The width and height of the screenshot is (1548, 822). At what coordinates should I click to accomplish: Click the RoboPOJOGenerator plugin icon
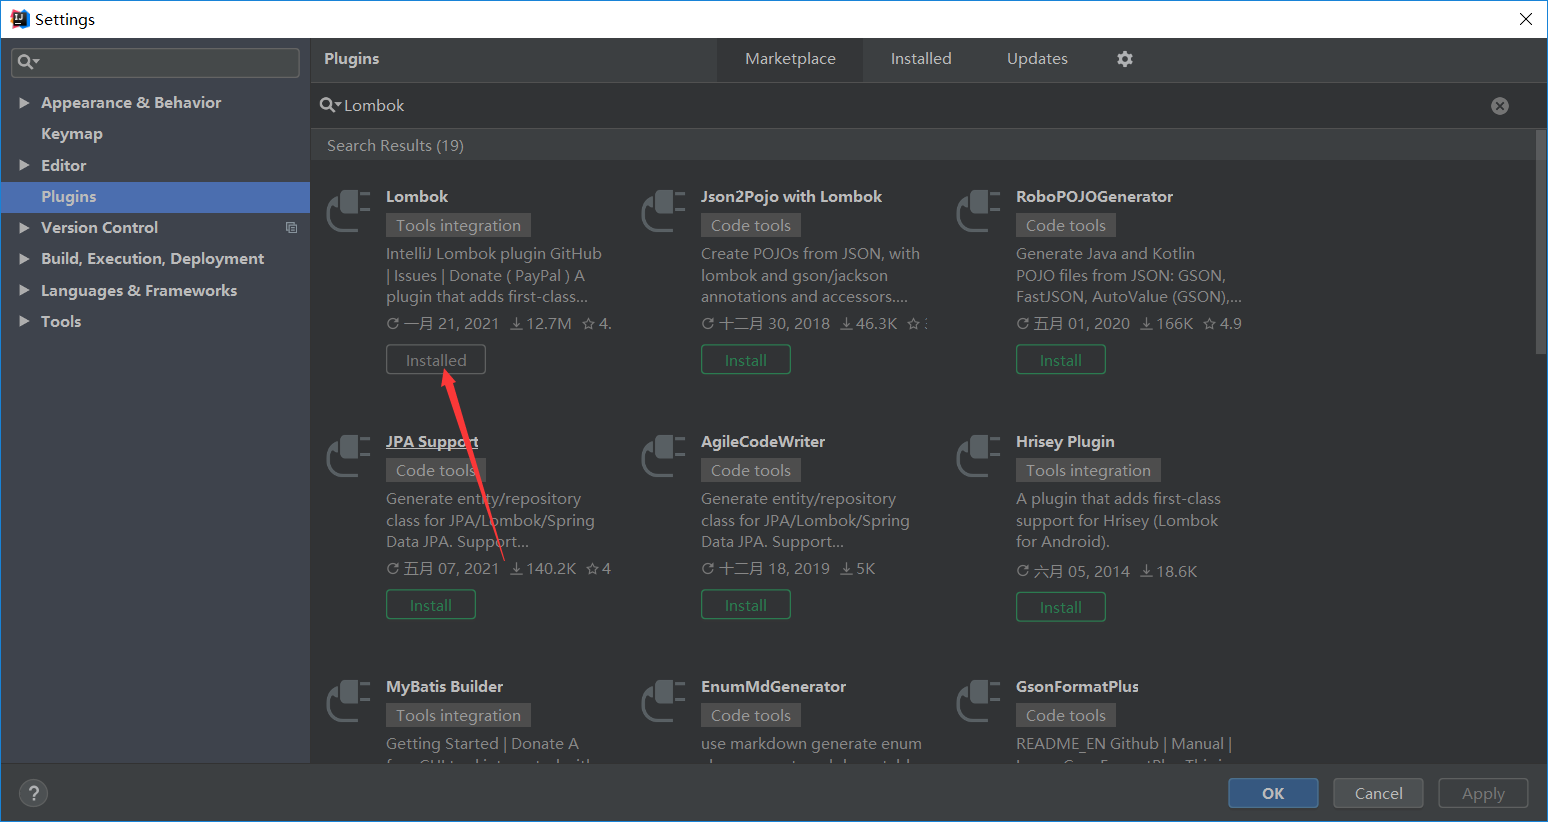pos(979,210)
